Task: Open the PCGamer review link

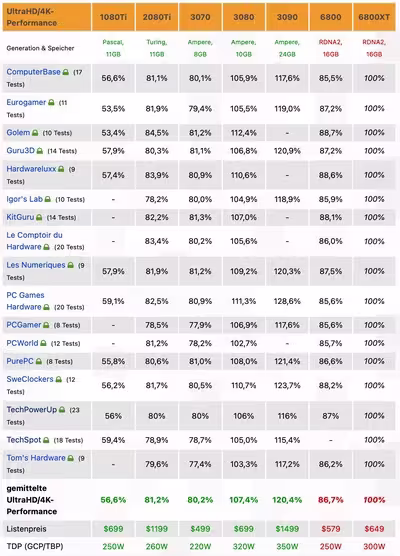Action: coord(24,325)
